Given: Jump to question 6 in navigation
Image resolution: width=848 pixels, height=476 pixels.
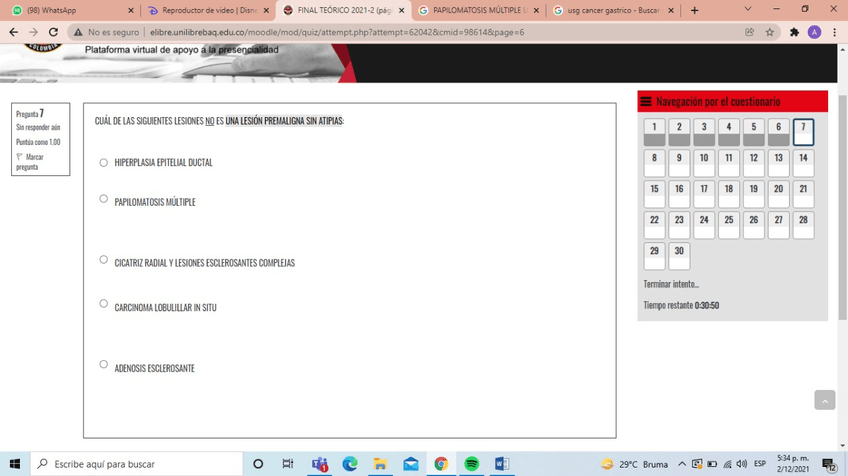Looking at the screenshot, I should click(x=779, y=132).
